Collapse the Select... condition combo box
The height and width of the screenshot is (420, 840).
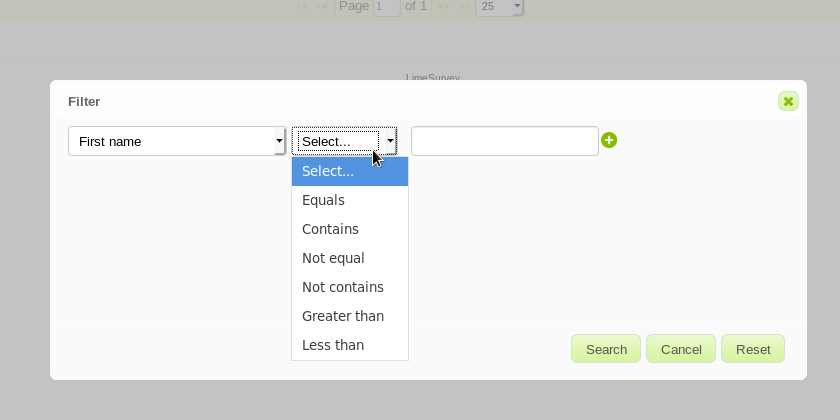coord(344,141)
